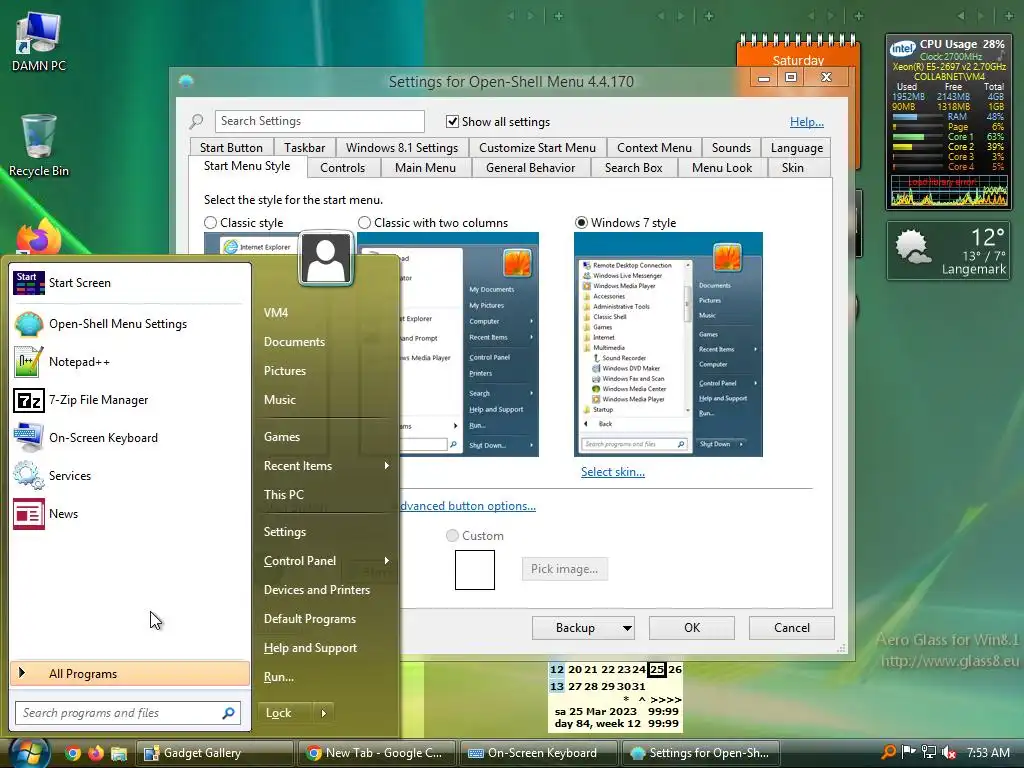The height and width of the screenshot is (768, 1024).
Task: Click the search icon in system tray
Action: [x=888, y=752]
